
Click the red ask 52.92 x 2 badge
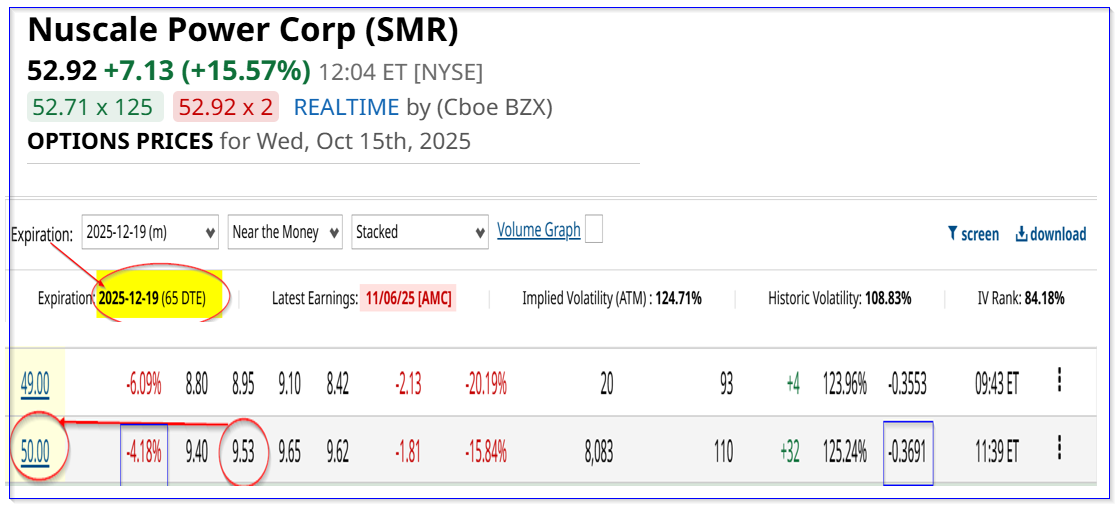228,107
